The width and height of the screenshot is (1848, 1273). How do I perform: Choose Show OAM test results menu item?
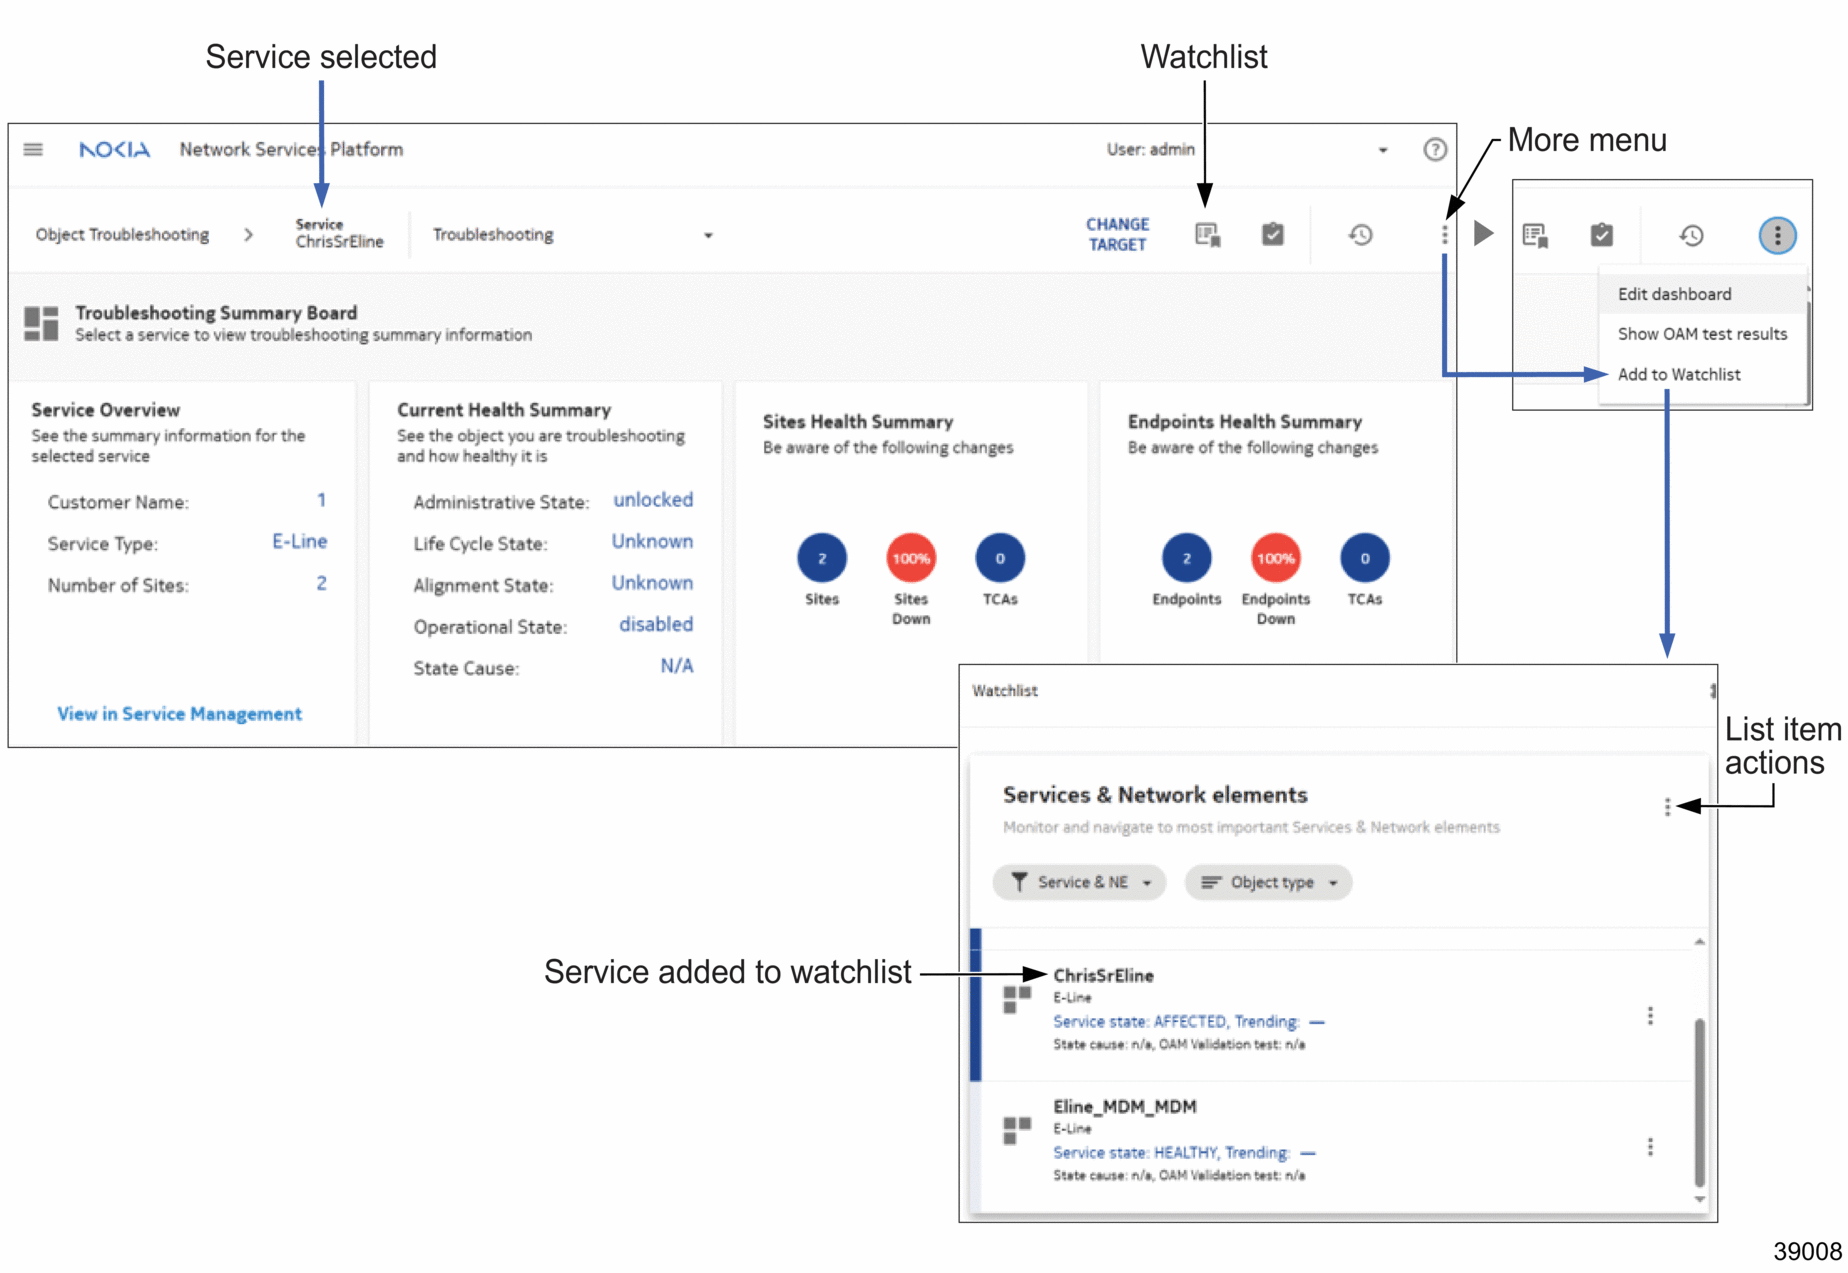click(1702, 334)
